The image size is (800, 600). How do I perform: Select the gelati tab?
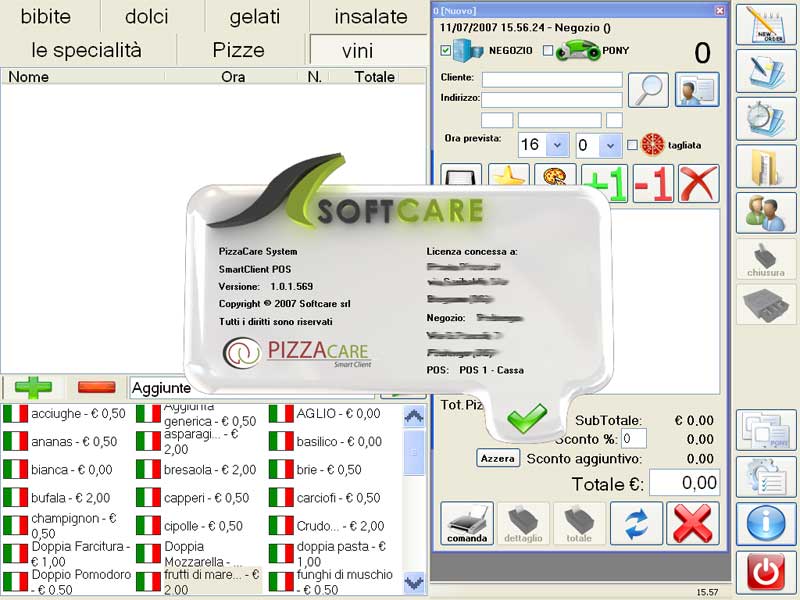(255, 16)
